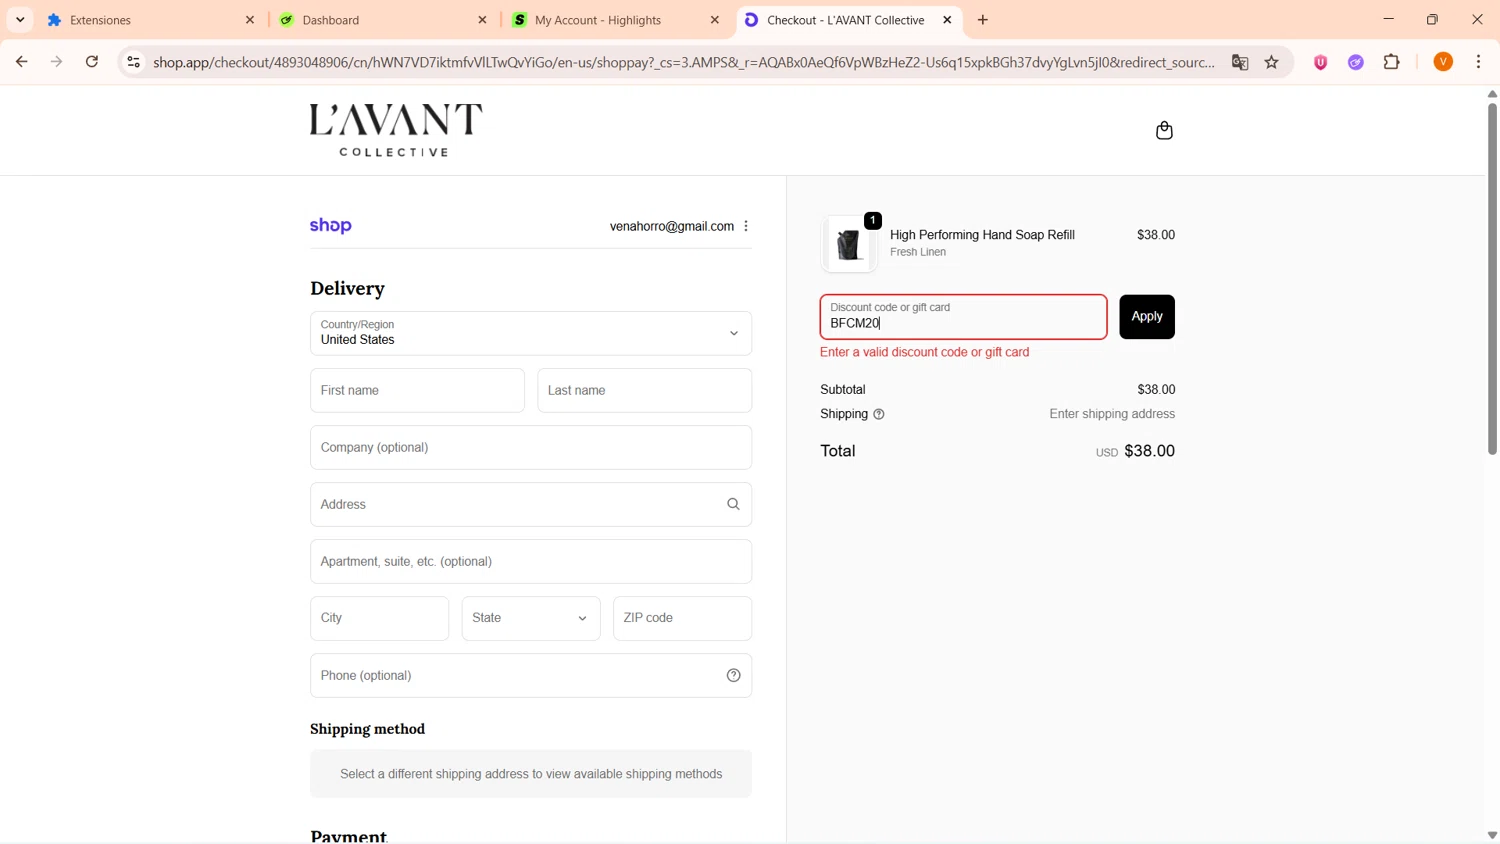1500x844 pixels.
Task: Click the Fresh Linen variant text
Action: click(x=918, y=252)
